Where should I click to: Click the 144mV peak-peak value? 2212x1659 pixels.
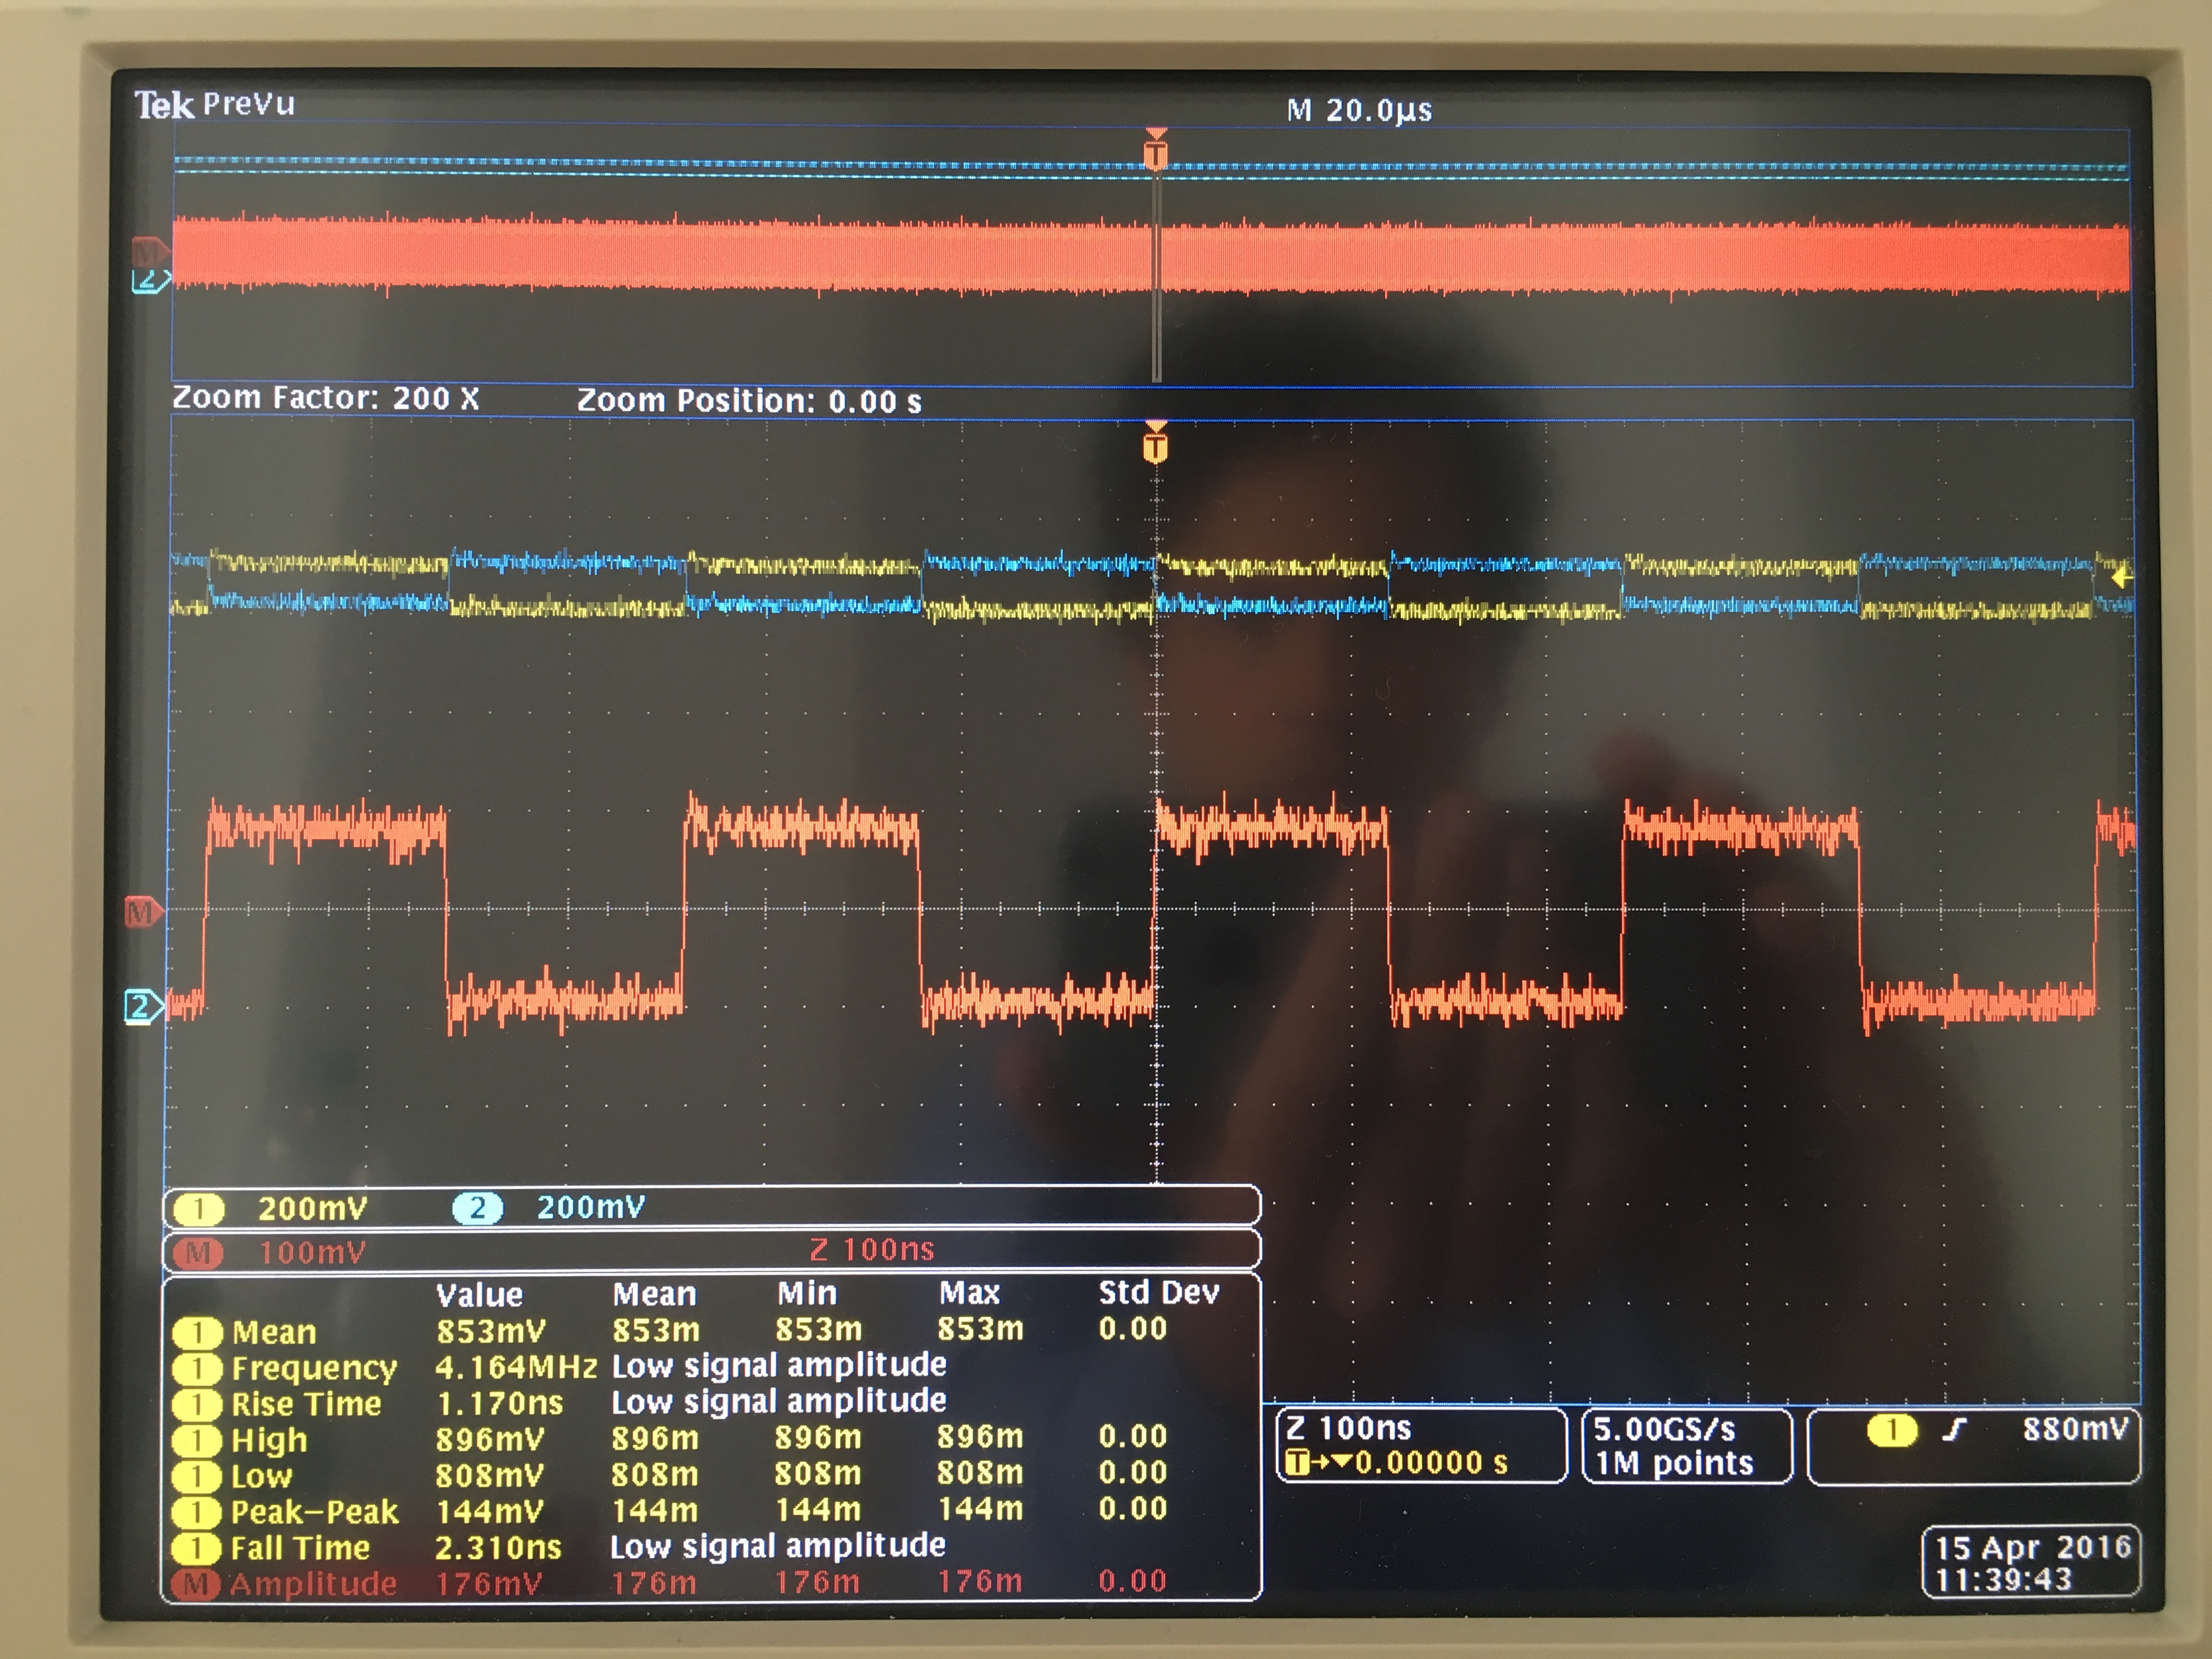490,1511
